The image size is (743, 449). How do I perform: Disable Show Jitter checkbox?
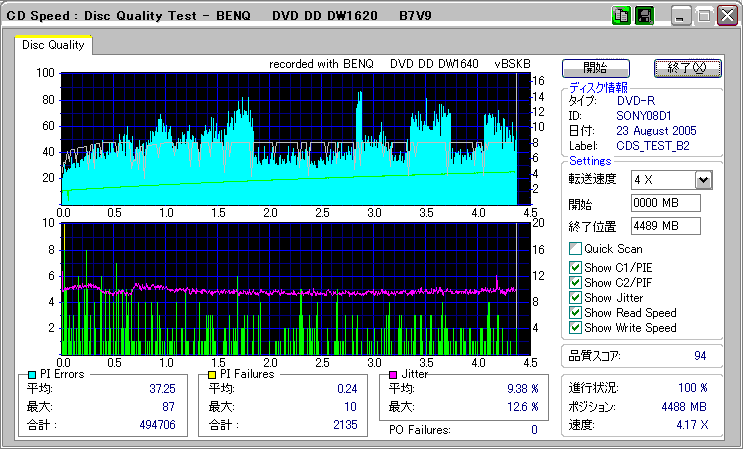575,298
